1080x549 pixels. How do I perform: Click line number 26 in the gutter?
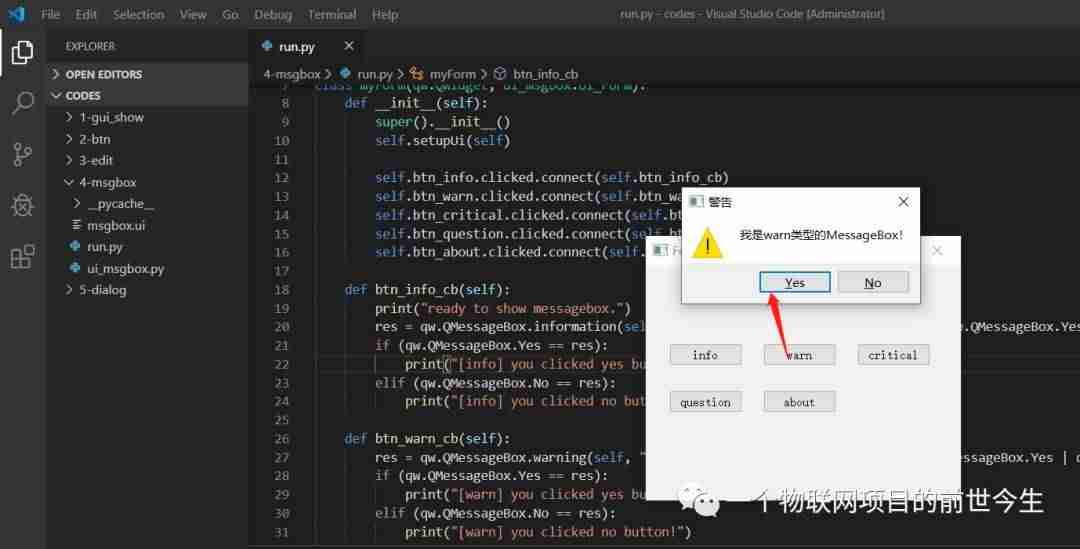[282, 439]
